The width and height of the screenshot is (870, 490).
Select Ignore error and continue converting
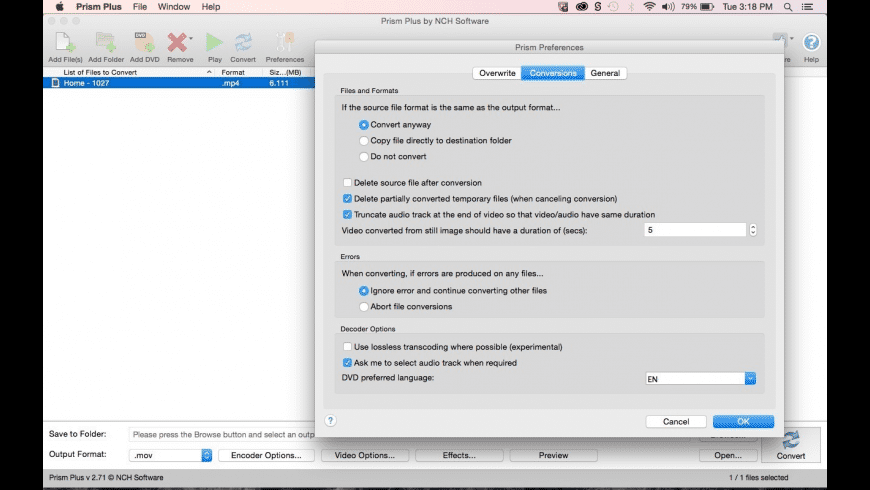(363, 291)
